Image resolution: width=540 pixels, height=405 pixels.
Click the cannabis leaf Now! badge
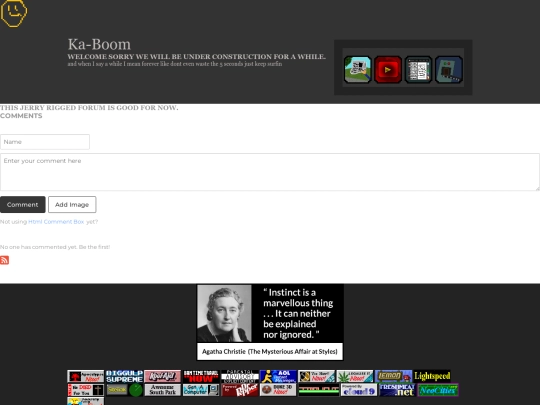(355, 376)
